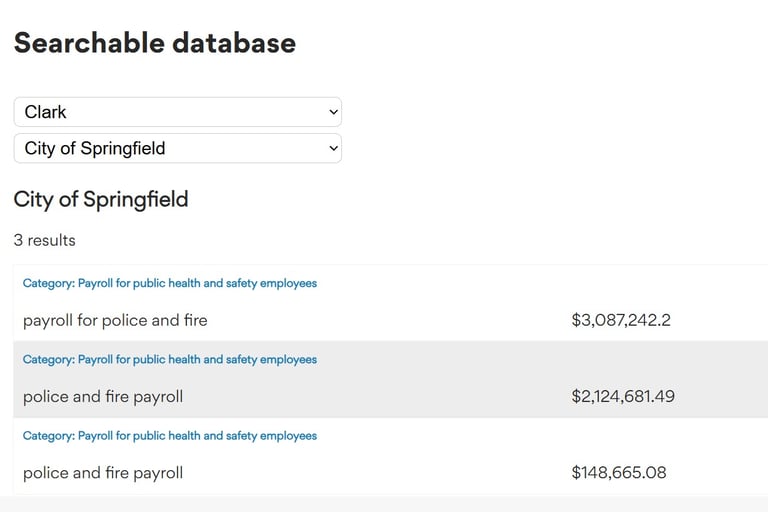Image resolution: width=768 pixels, height=512 pixels.
Task: Click the "3 results" count text
Action: pos(45,240)
